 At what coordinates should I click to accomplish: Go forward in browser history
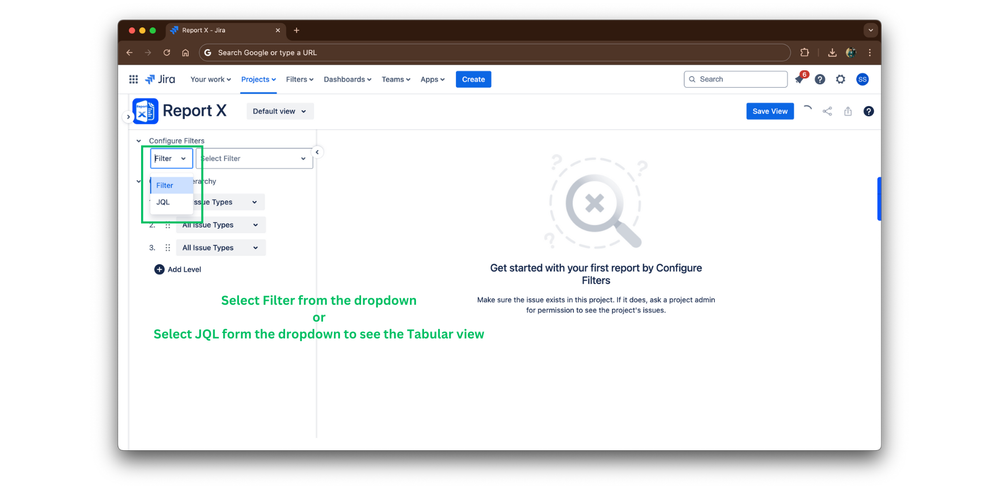pos(148,53)
